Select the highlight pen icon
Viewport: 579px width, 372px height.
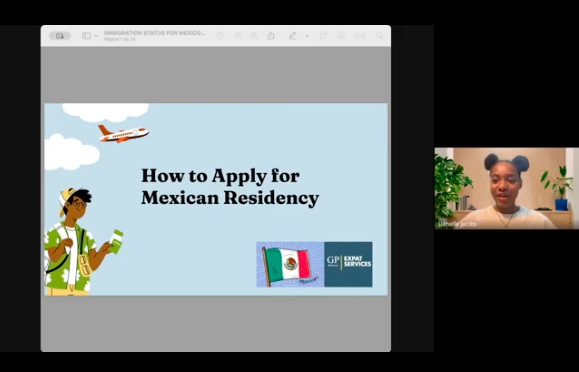pos(292,36)
